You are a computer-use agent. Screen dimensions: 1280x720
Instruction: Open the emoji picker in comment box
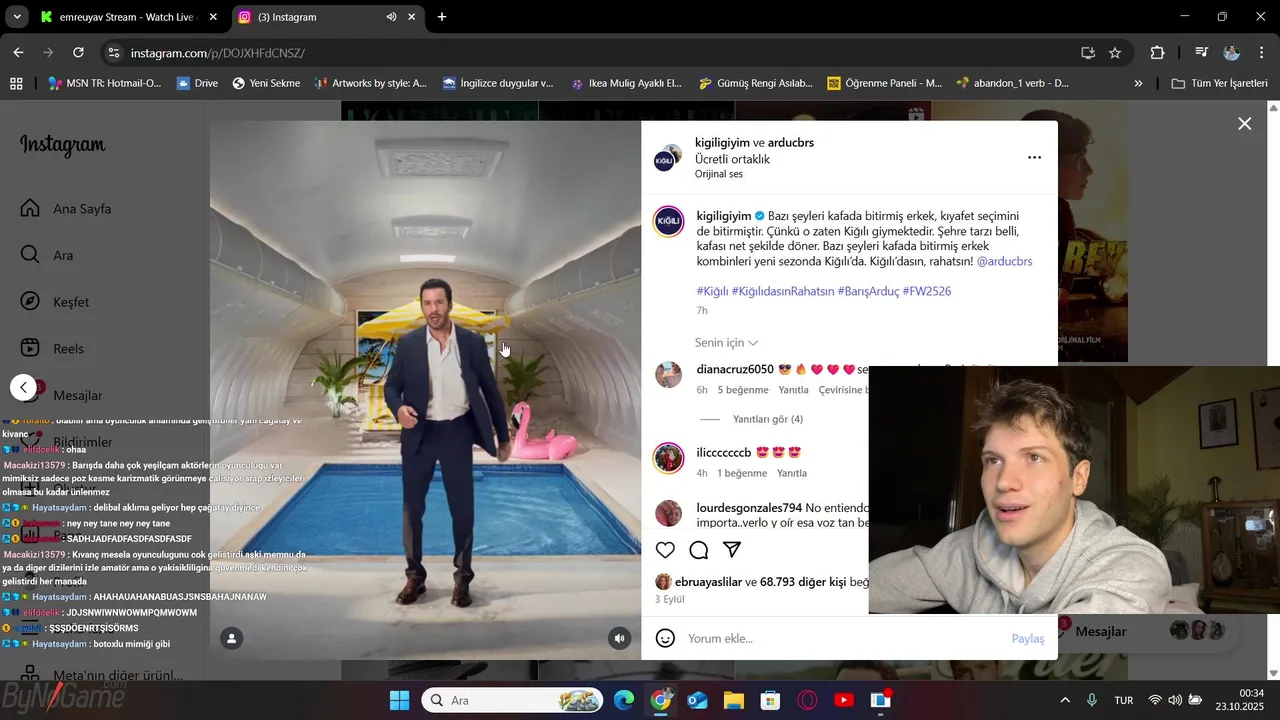(665, 638)
